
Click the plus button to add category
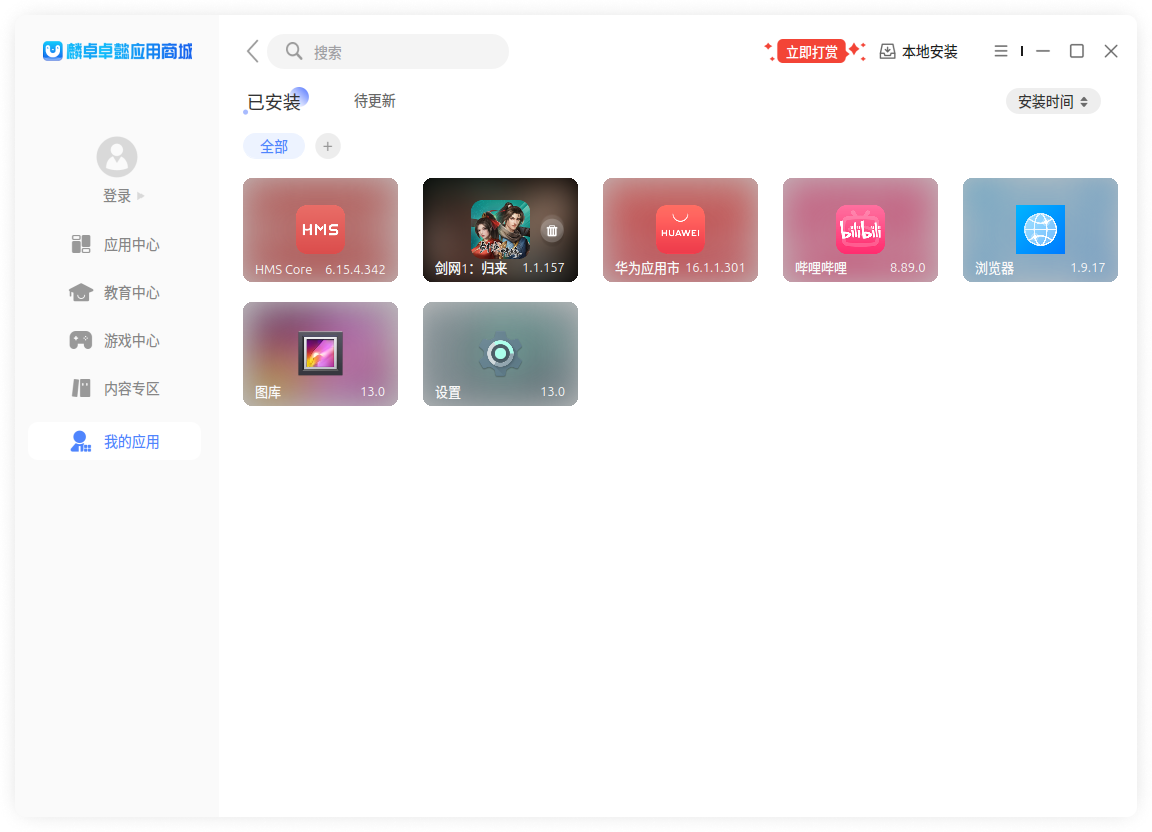point(328,146)
